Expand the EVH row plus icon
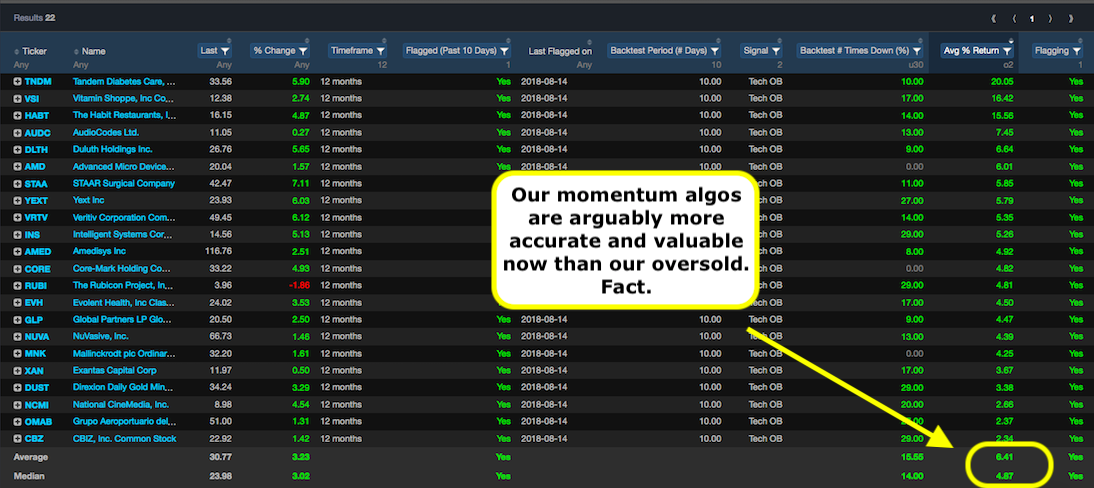The image size is (1094, 488). pyautogui.click(x=17, y=302)
